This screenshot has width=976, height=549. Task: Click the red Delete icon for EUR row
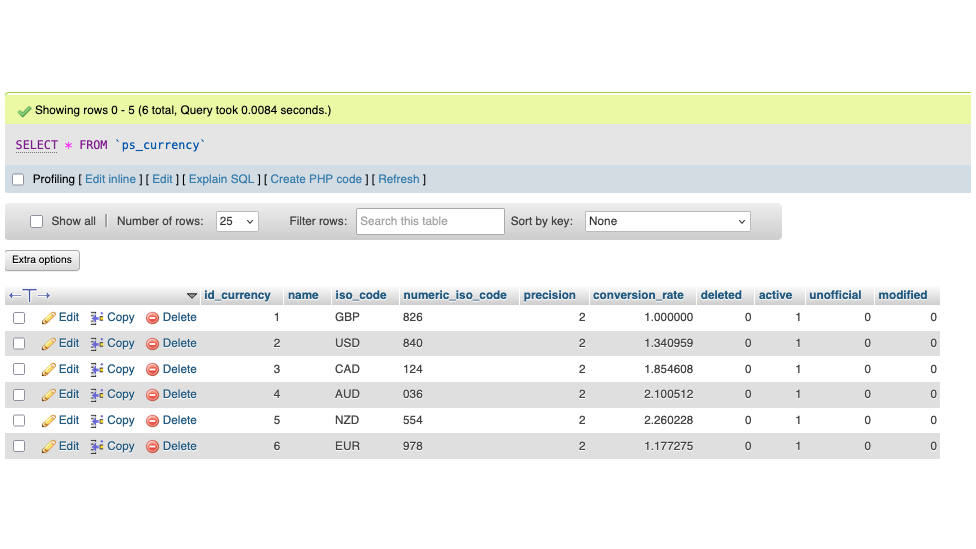click(152, 446)
